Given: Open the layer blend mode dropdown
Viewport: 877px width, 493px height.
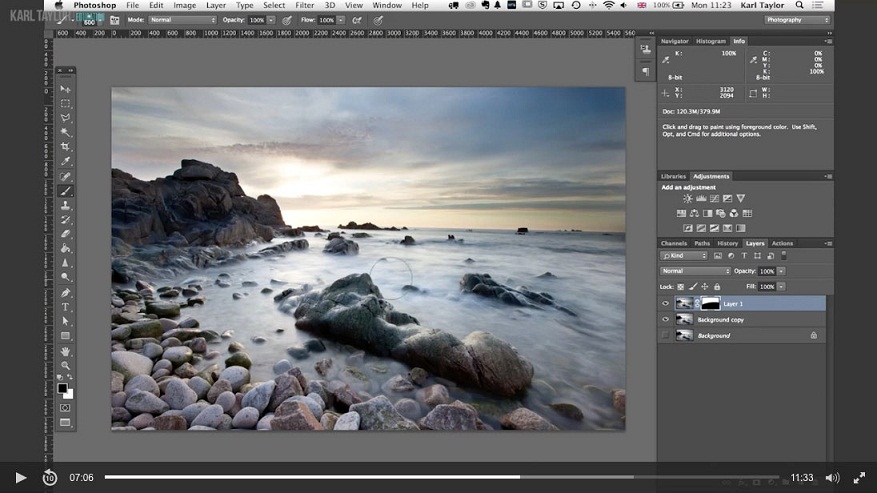Looking at the screenshot, I should [696, 271].
